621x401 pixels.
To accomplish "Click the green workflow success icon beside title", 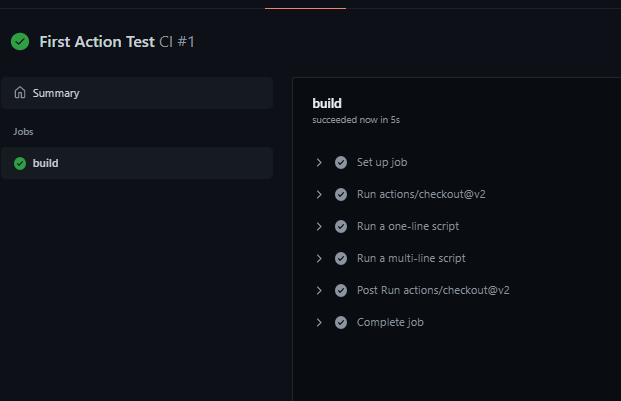I will click(20, 42).
